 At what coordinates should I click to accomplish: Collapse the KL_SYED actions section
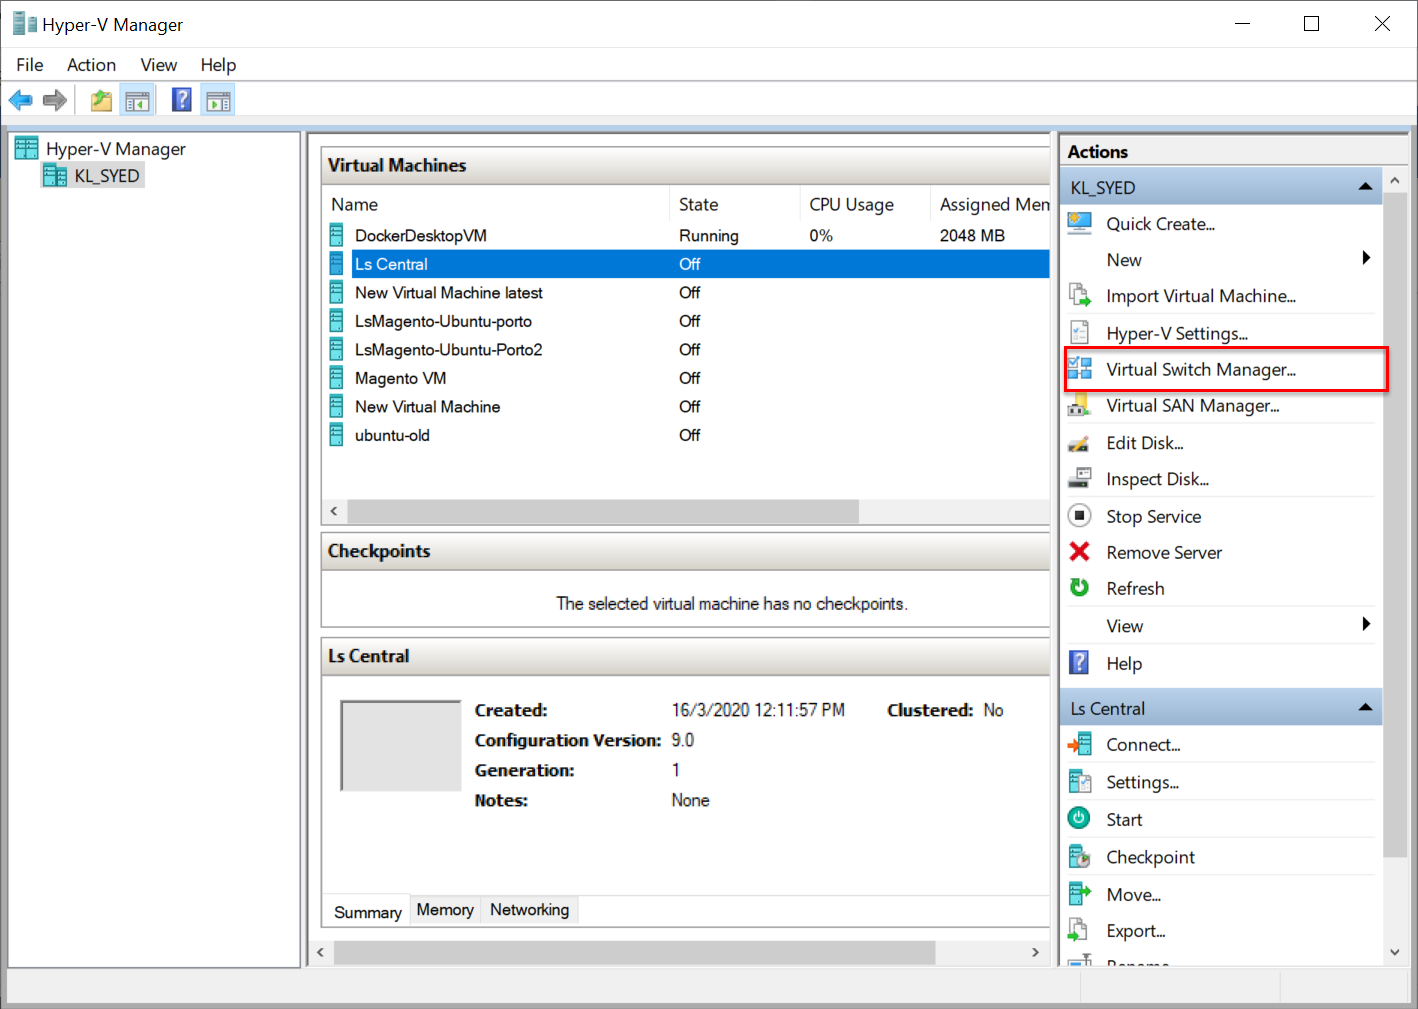(x=1365, y=187)
